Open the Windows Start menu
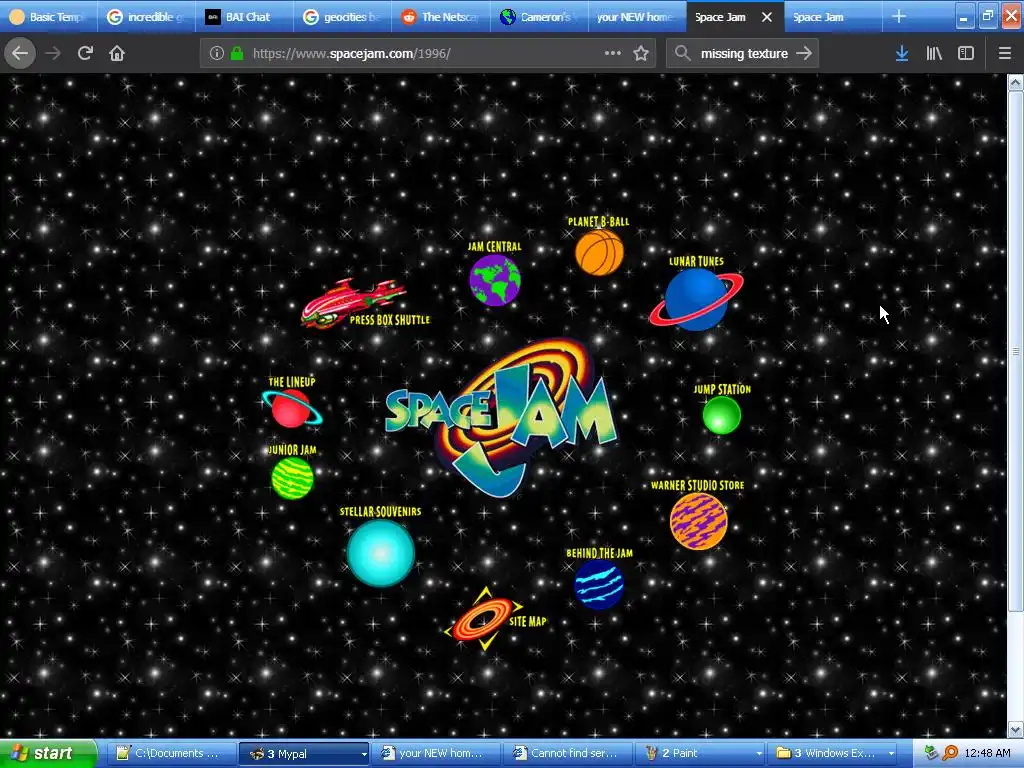This screenshot has width=1024, height=768. (47, 754)
